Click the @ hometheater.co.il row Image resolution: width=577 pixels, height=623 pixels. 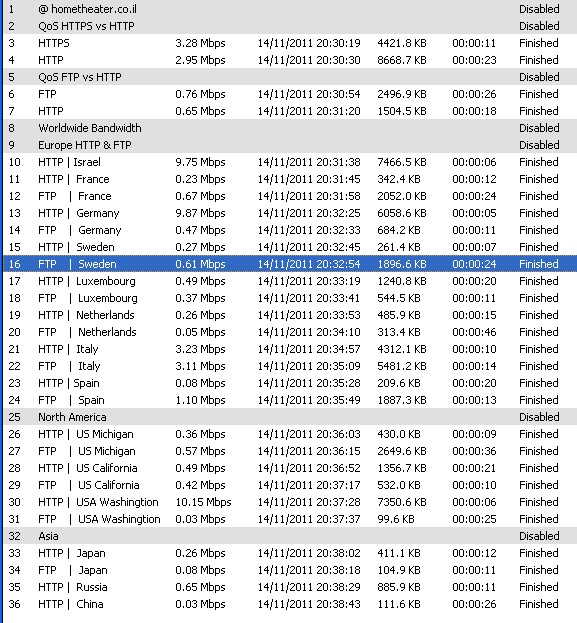290,9
